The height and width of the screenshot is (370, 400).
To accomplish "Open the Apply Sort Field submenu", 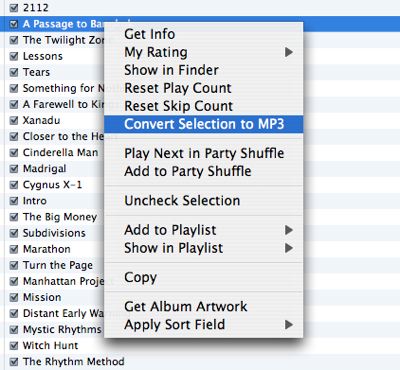I will tap(204, 325).
